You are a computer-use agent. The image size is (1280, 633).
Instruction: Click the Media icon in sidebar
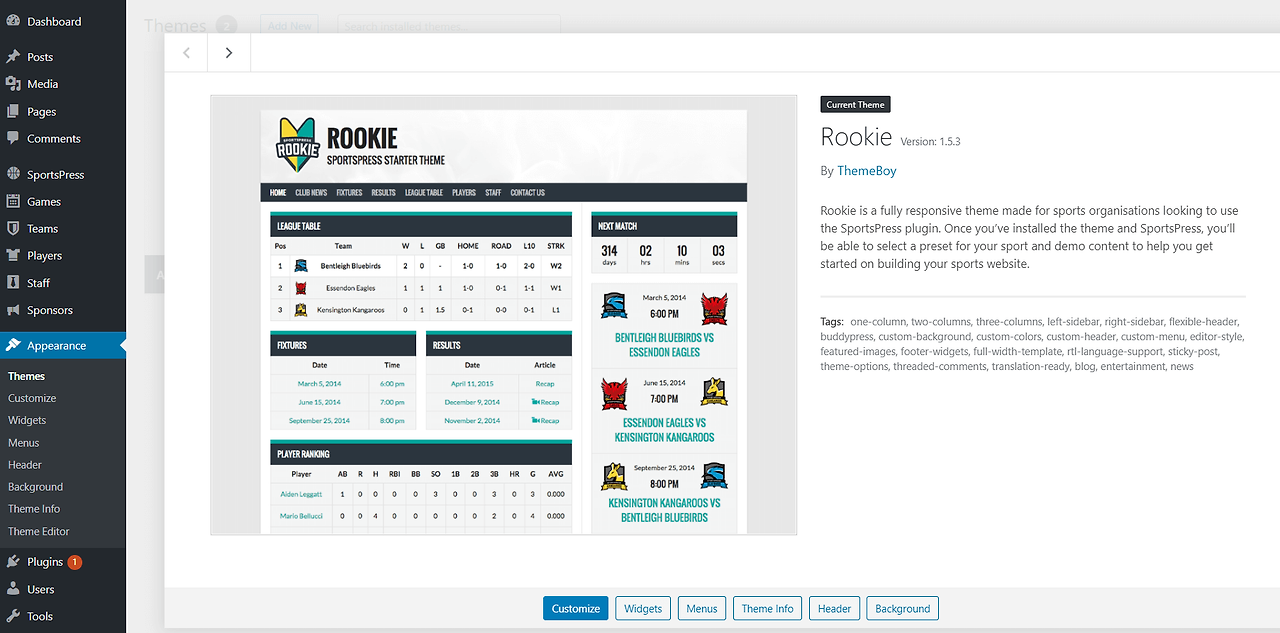tap(13, 84)
